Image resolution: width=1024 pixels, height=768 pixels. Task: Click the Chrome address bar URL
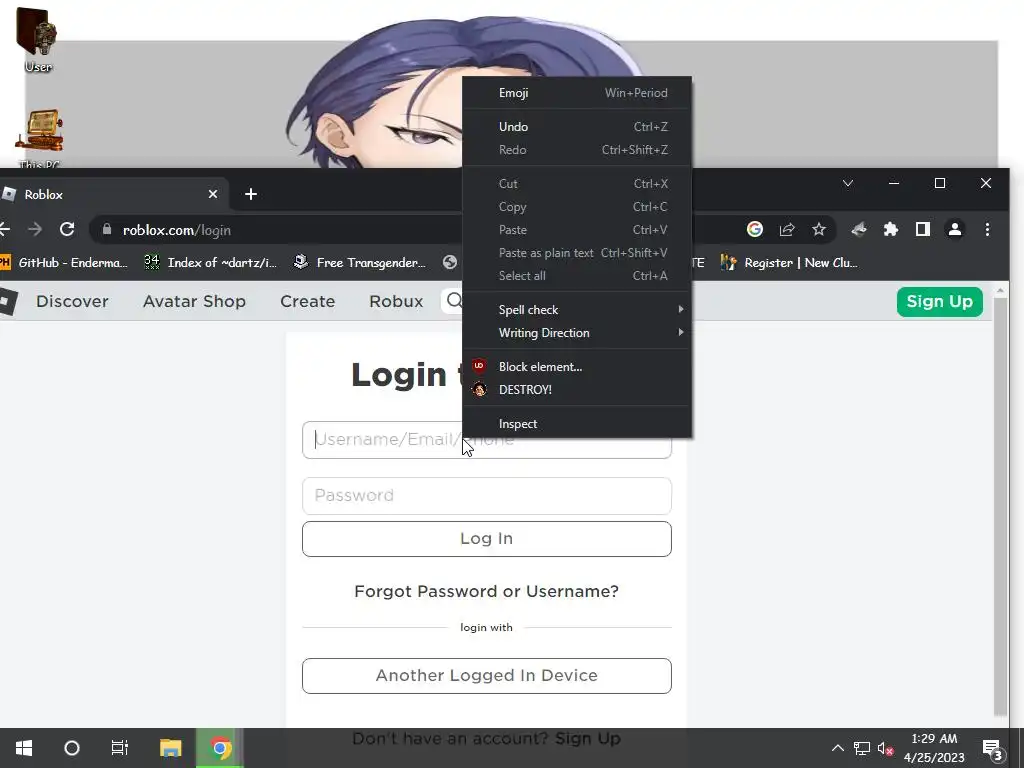tap(176, 230)
